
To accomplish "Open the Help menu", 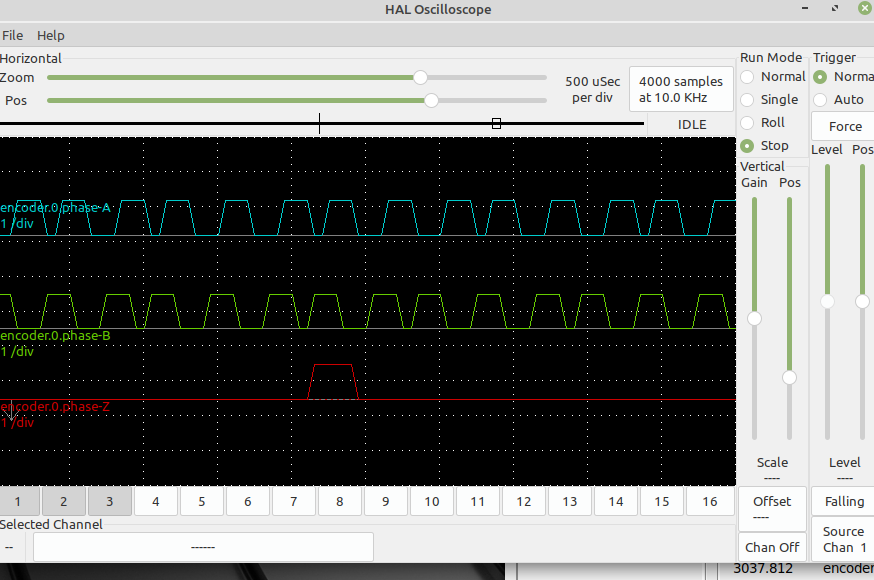I will pos(51,35).
